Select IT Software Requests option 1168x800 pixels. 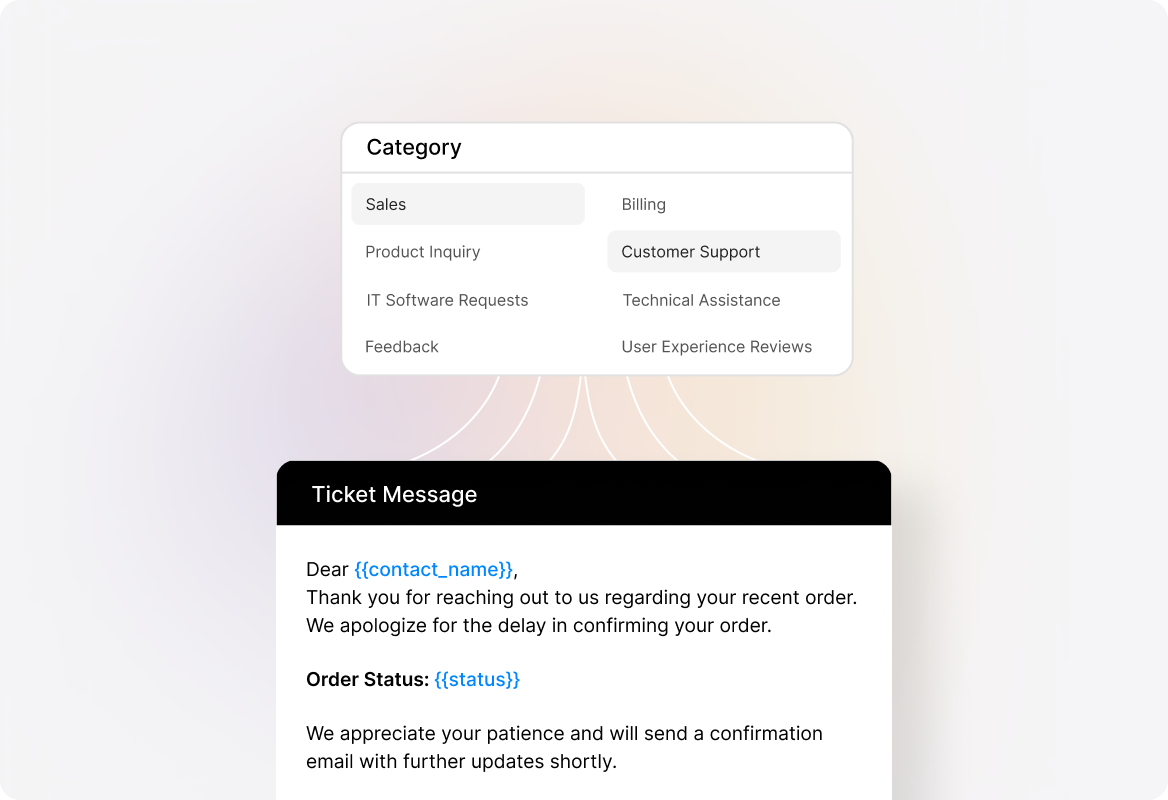point(446,300)
